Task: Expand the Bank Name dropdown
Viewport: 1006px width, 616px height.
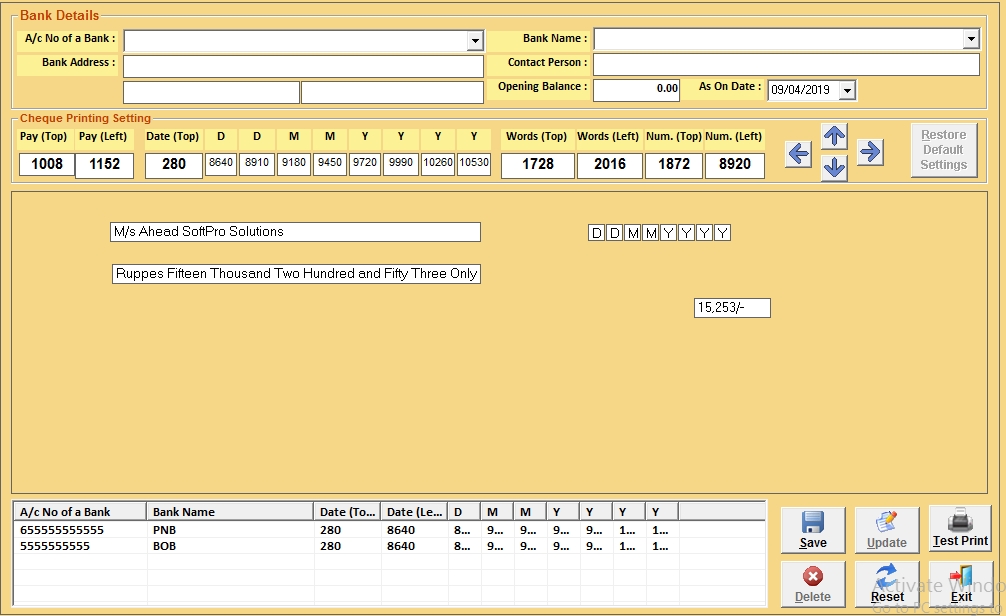Action: (x=970, y=39)
